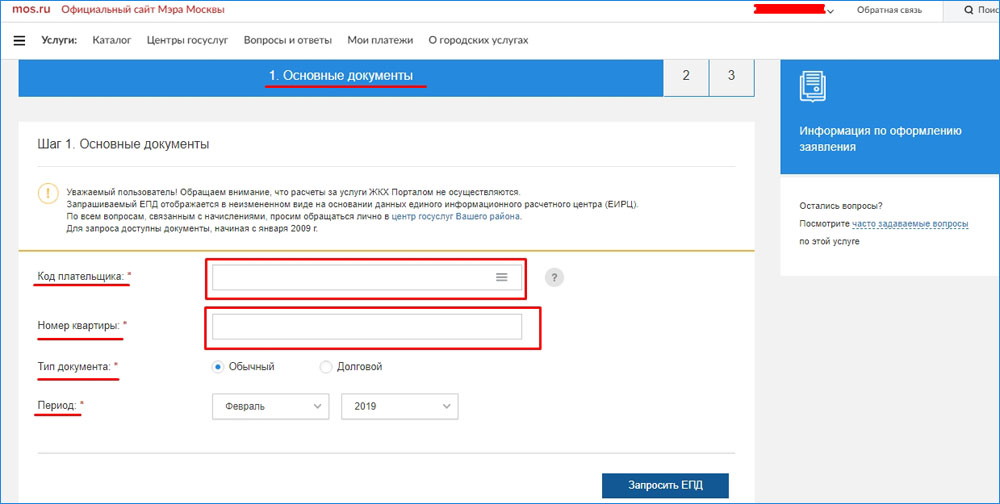Click the document information icon

813,86
